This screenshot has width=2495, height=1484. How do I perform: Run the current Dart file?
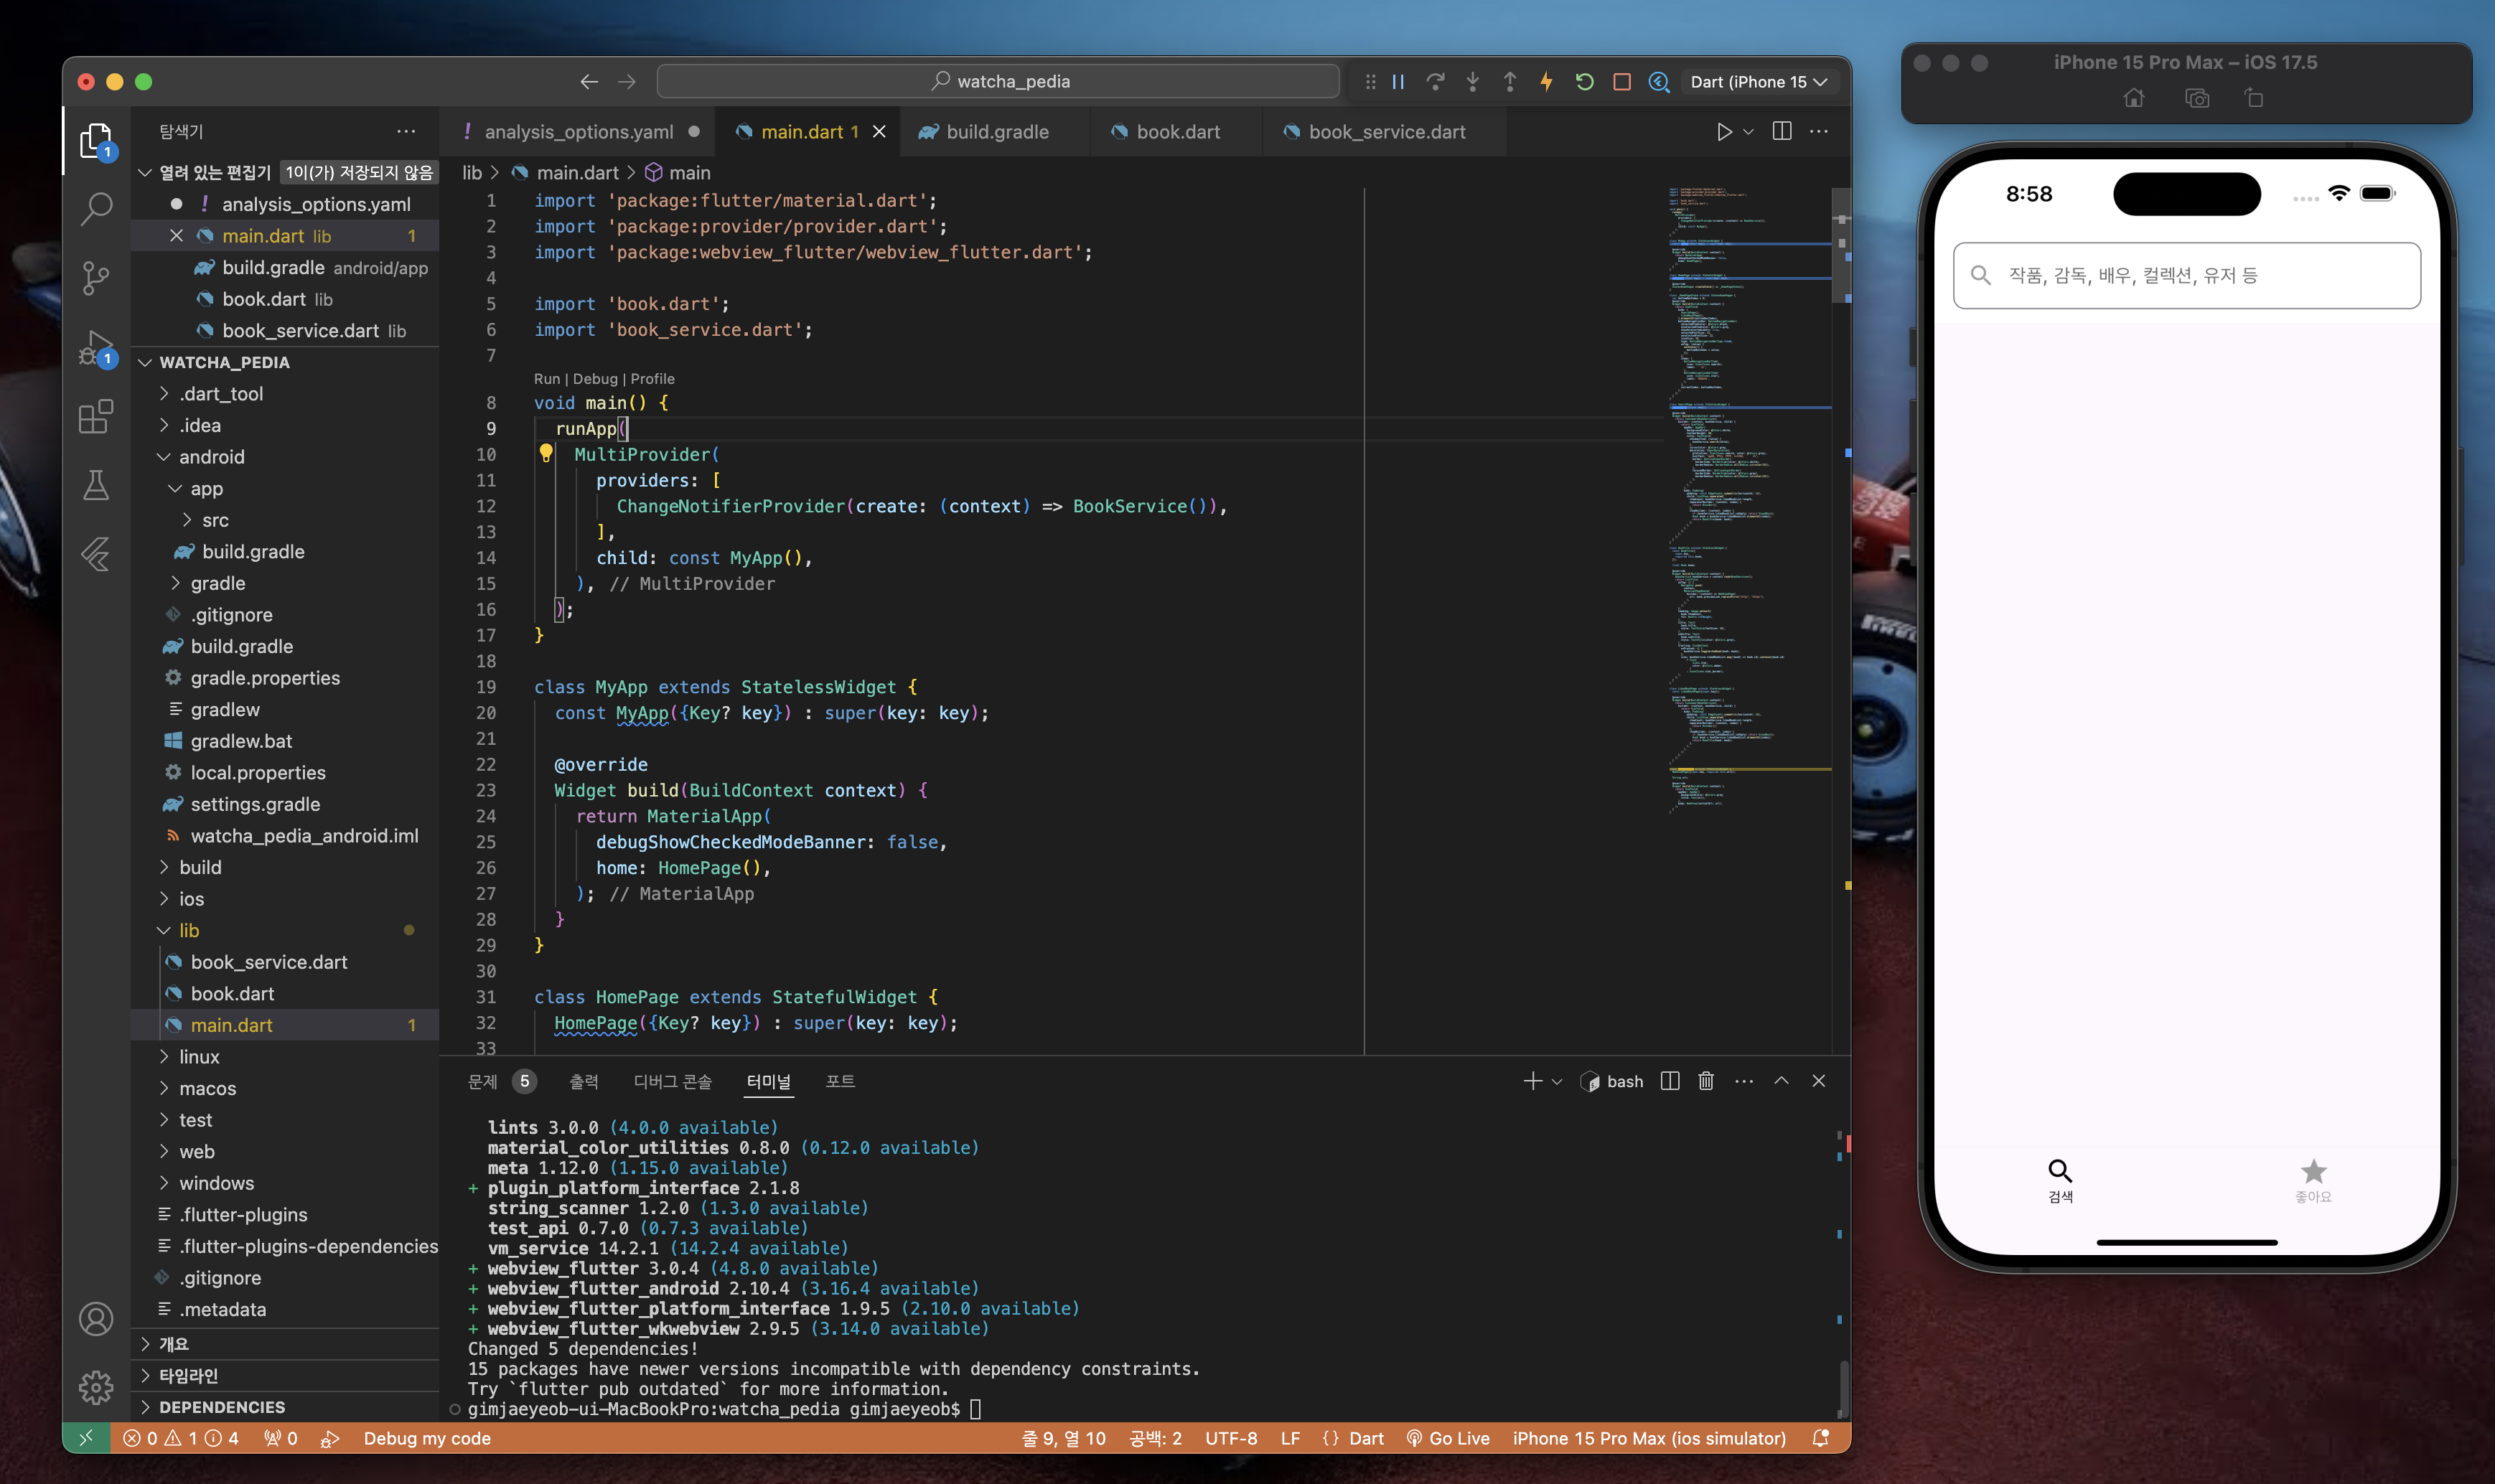click(x=1724, y=132)
